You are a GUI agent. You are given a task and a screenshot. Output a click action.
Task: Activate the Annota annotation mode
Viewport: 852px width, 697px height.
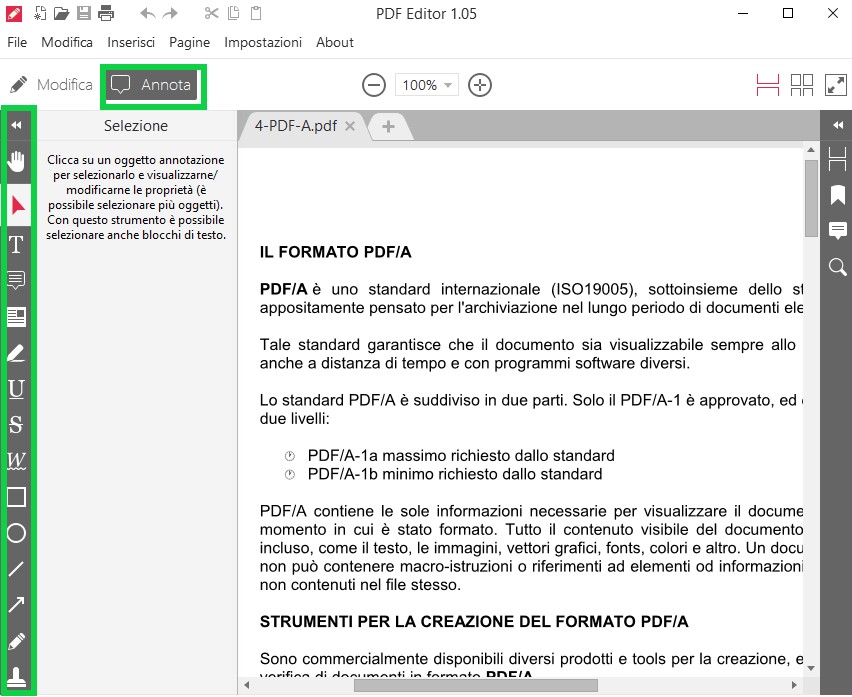coord(152,85)
